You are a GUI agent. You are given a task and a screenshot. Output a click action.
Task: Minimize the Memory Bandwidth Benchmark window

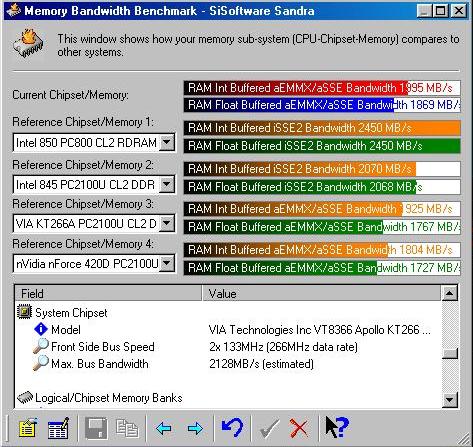[424, 11]
